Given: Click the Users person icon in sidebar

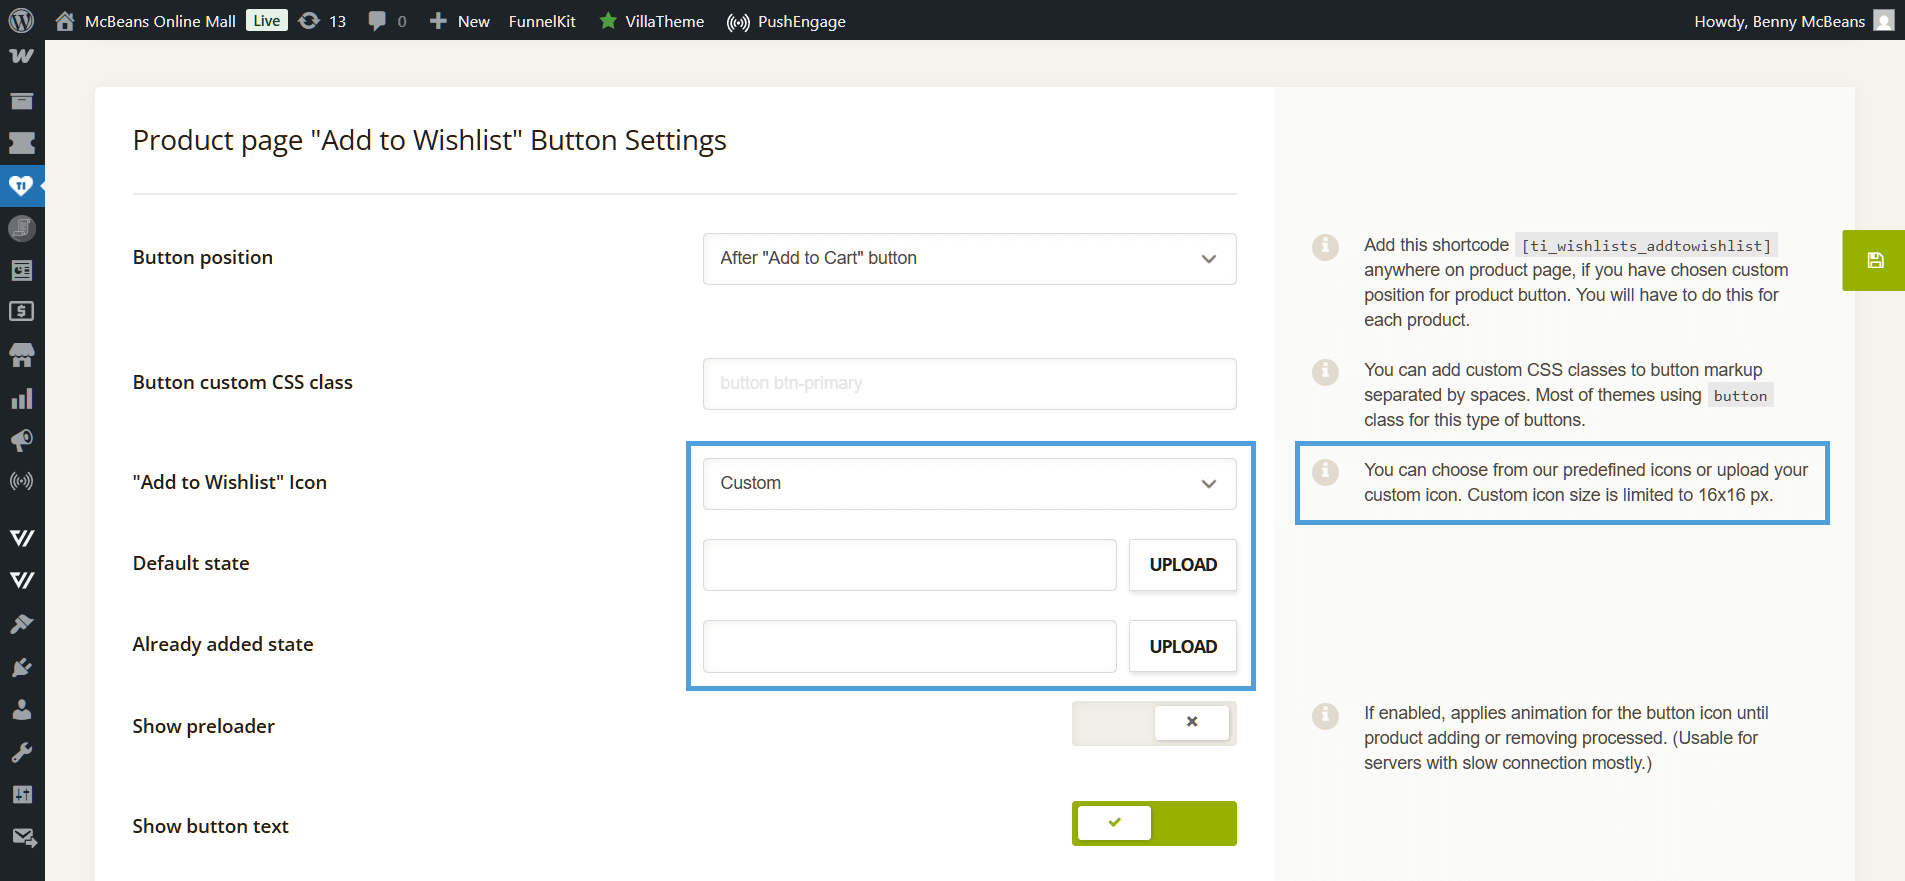Looking at the screenshot, I should click(21, 710).
